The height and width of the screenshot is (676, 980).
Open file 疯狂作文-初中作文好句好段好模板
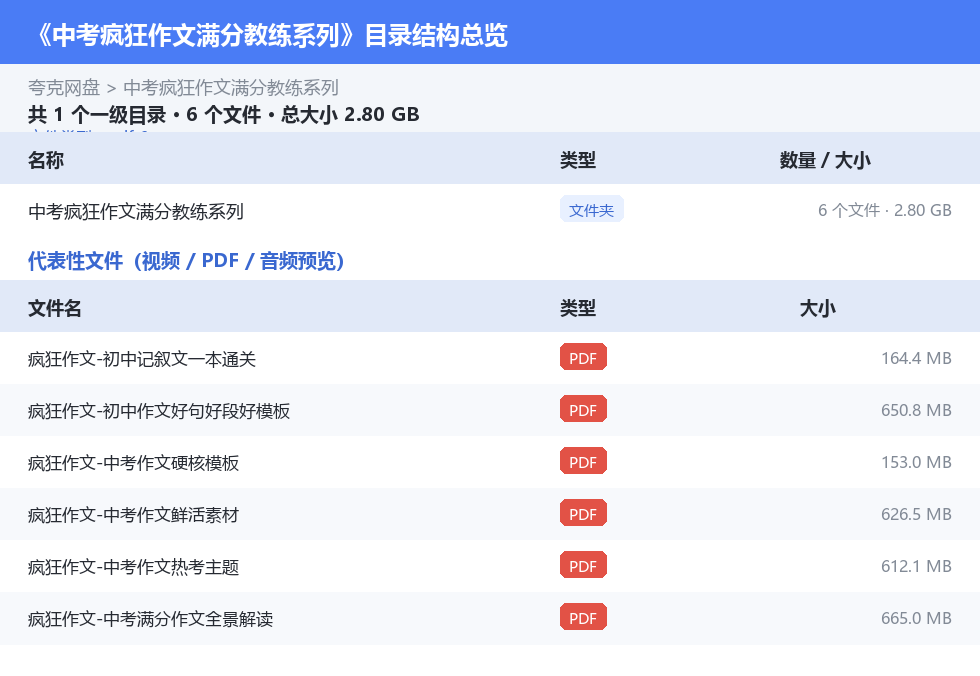pyautogui.click(x=159, y=410)
